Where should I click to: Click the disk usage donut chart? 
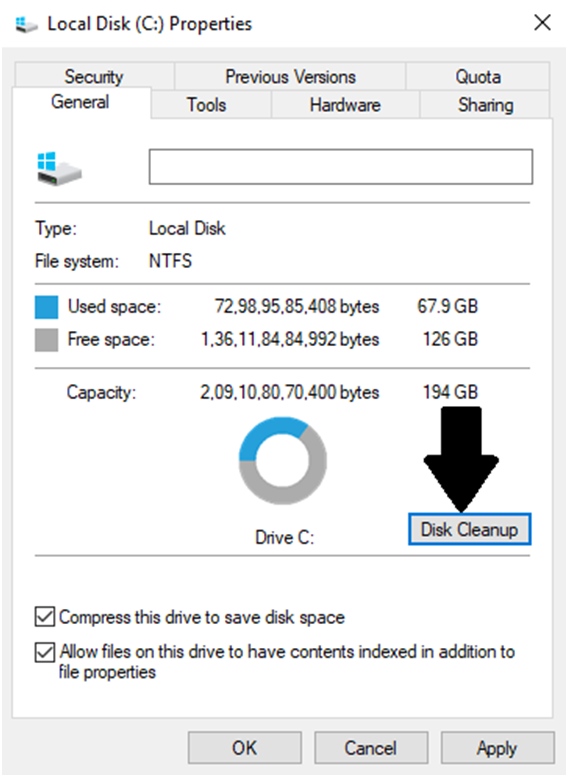[283, 461]
